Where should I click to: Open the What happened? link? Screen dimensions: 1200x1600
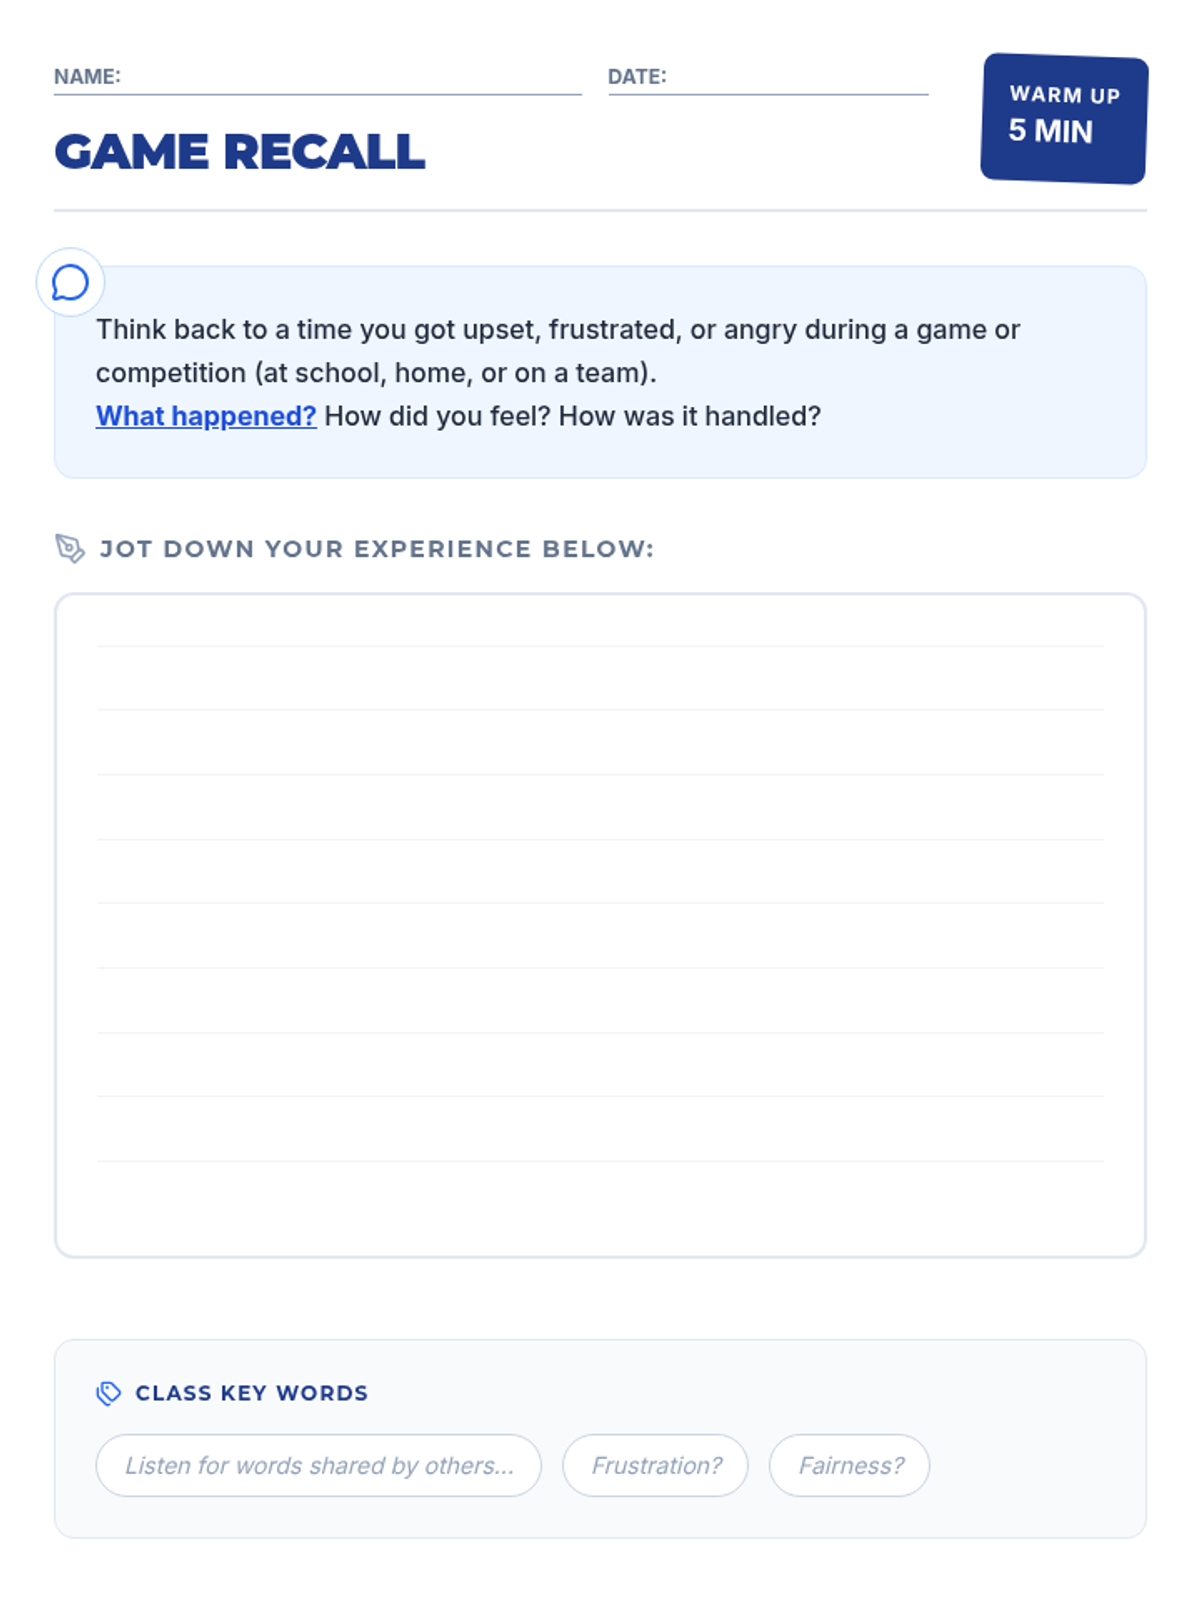click(206, 416)
